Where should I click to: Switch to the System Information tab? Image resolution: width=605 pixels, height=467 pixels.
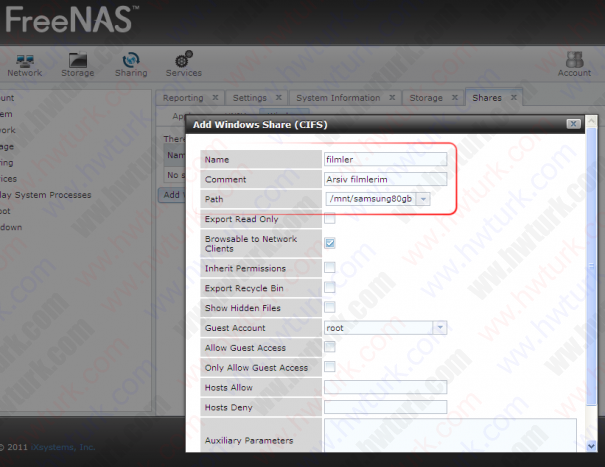coord(338,98)
